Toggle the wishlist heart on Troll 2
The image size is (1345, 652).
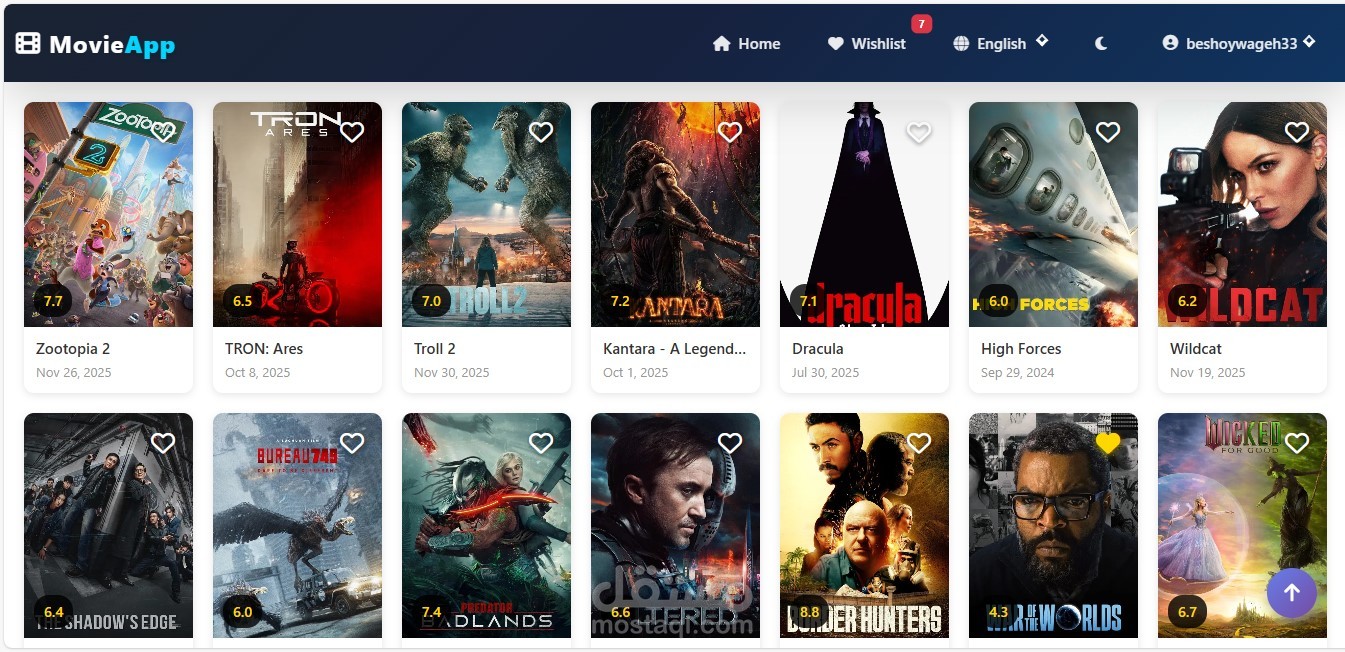coord(541,132)
